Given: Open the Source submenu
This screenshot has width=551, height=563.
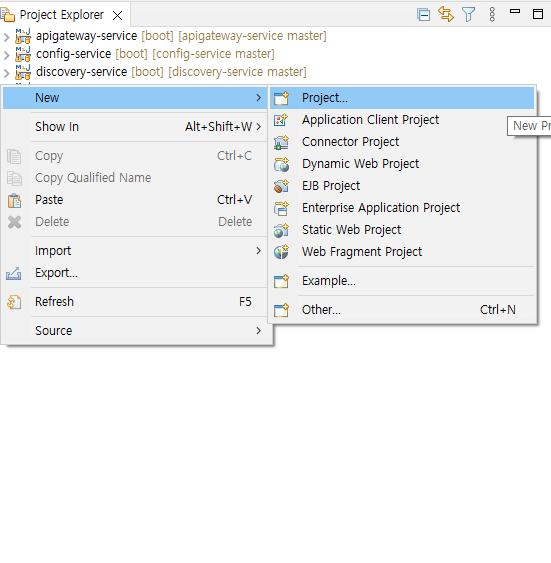Looking at the screenshot, I should 135,331.
